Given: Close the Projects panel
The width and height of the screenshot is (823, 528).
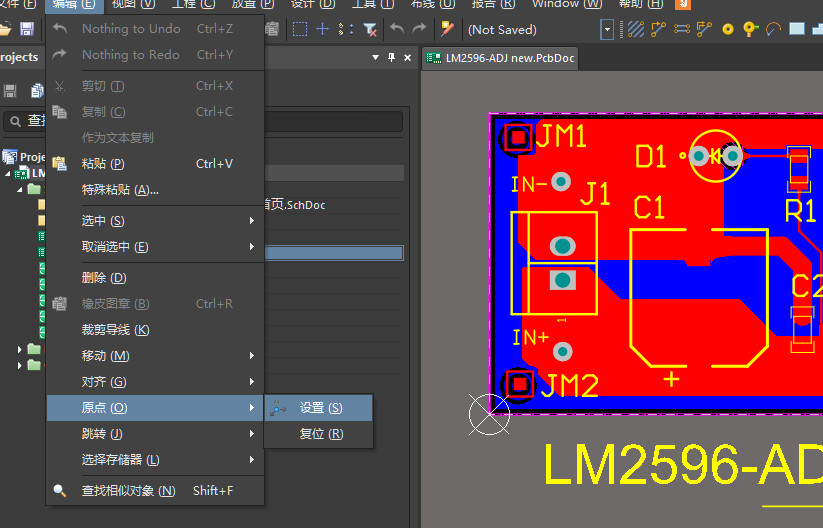Looking at the screenshot, I should (405, 58).
